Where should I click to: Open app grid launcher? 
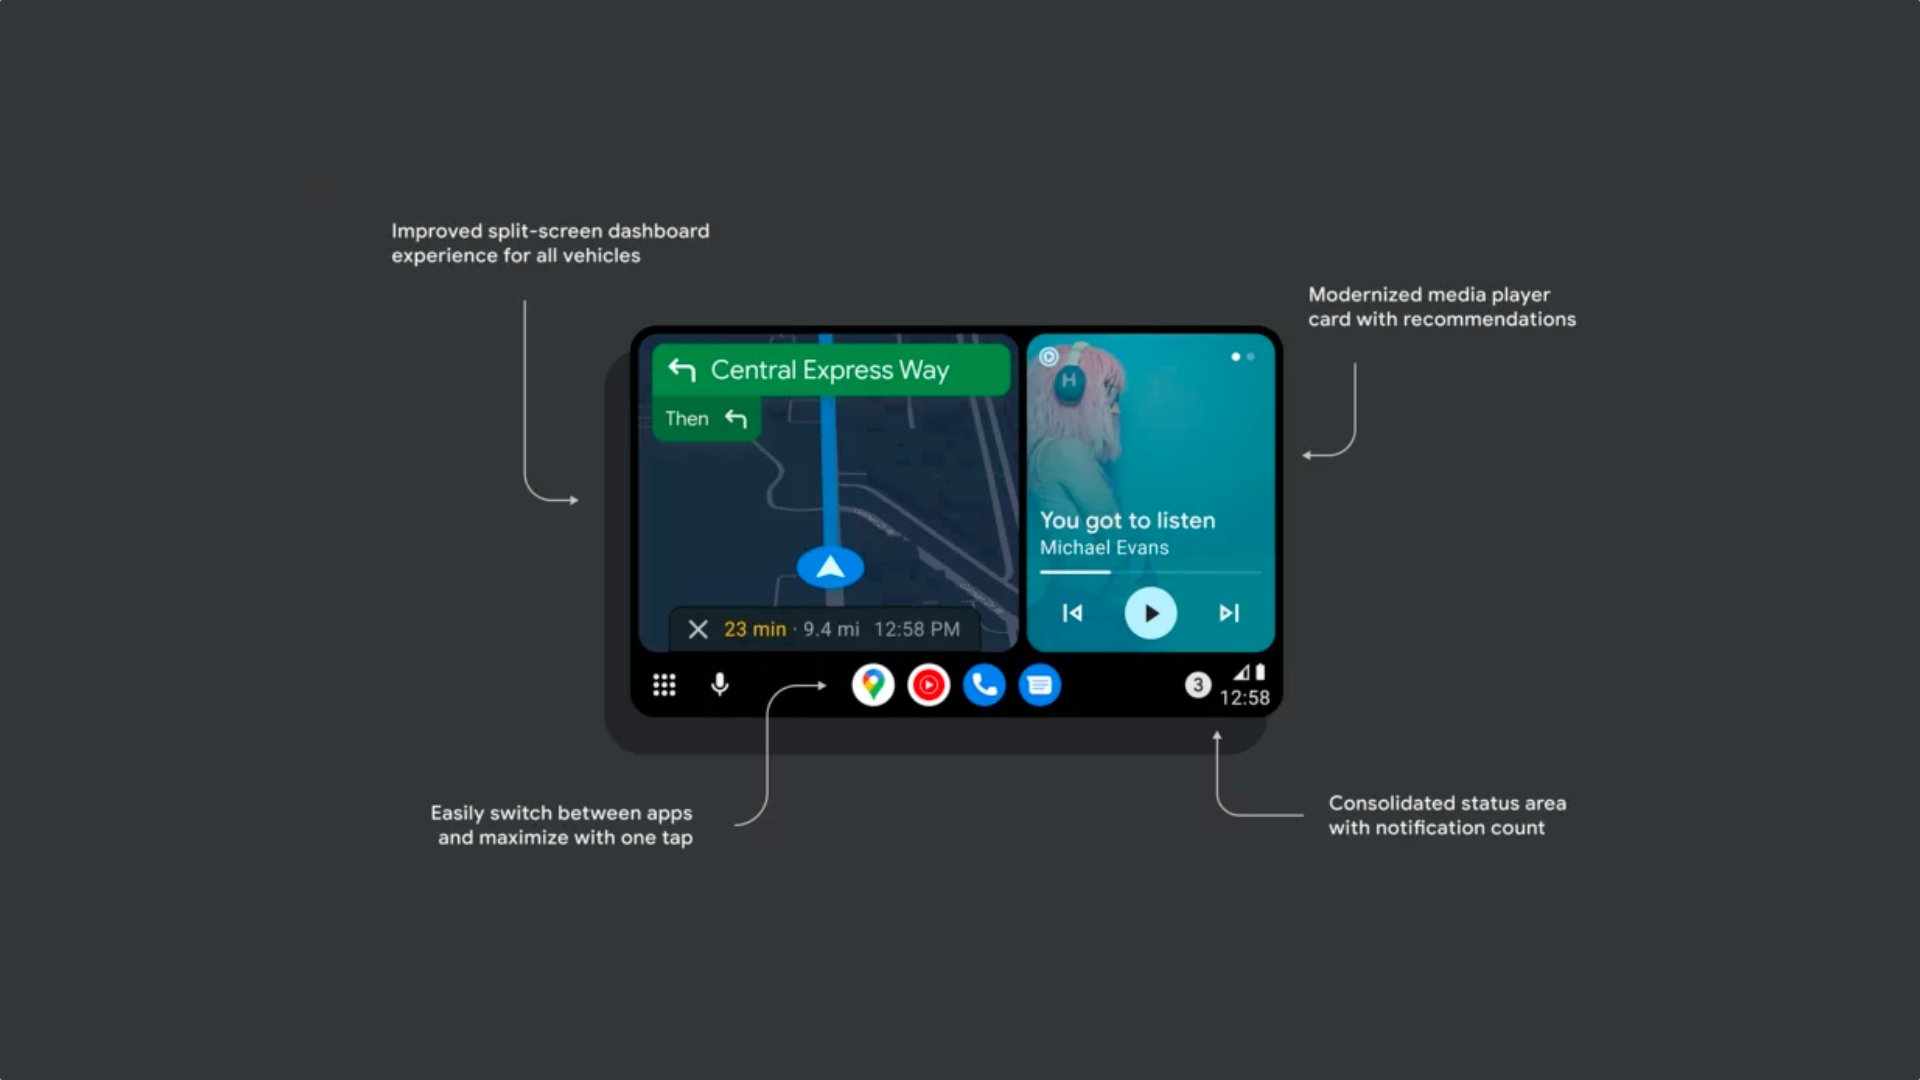coord(663,683)
